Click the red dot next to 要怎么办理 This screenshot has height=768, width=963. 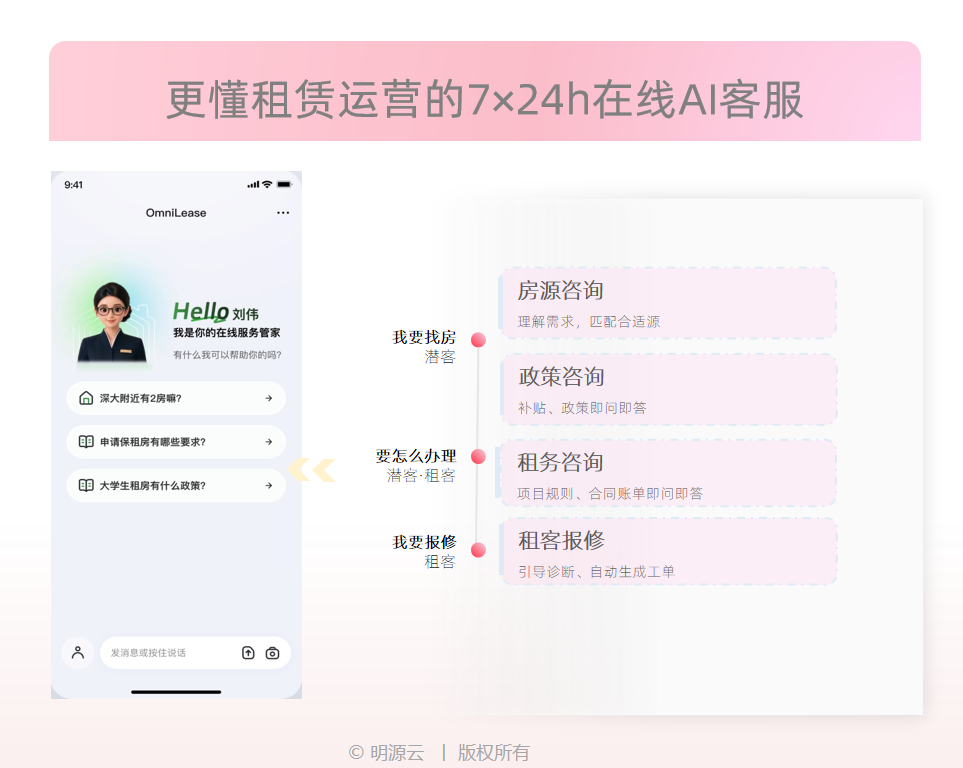point(478,456)
